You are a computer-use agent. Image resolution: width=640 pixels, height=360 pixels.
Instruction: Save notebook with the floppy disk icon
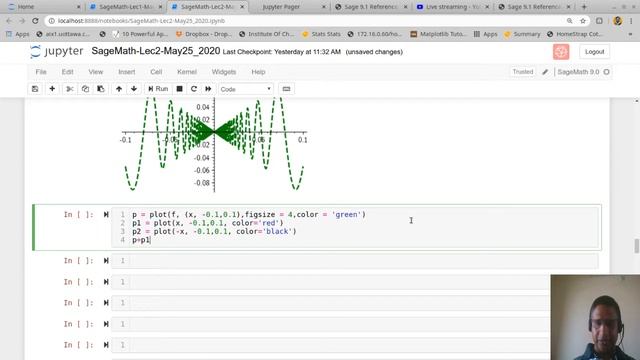pos(35,89)
